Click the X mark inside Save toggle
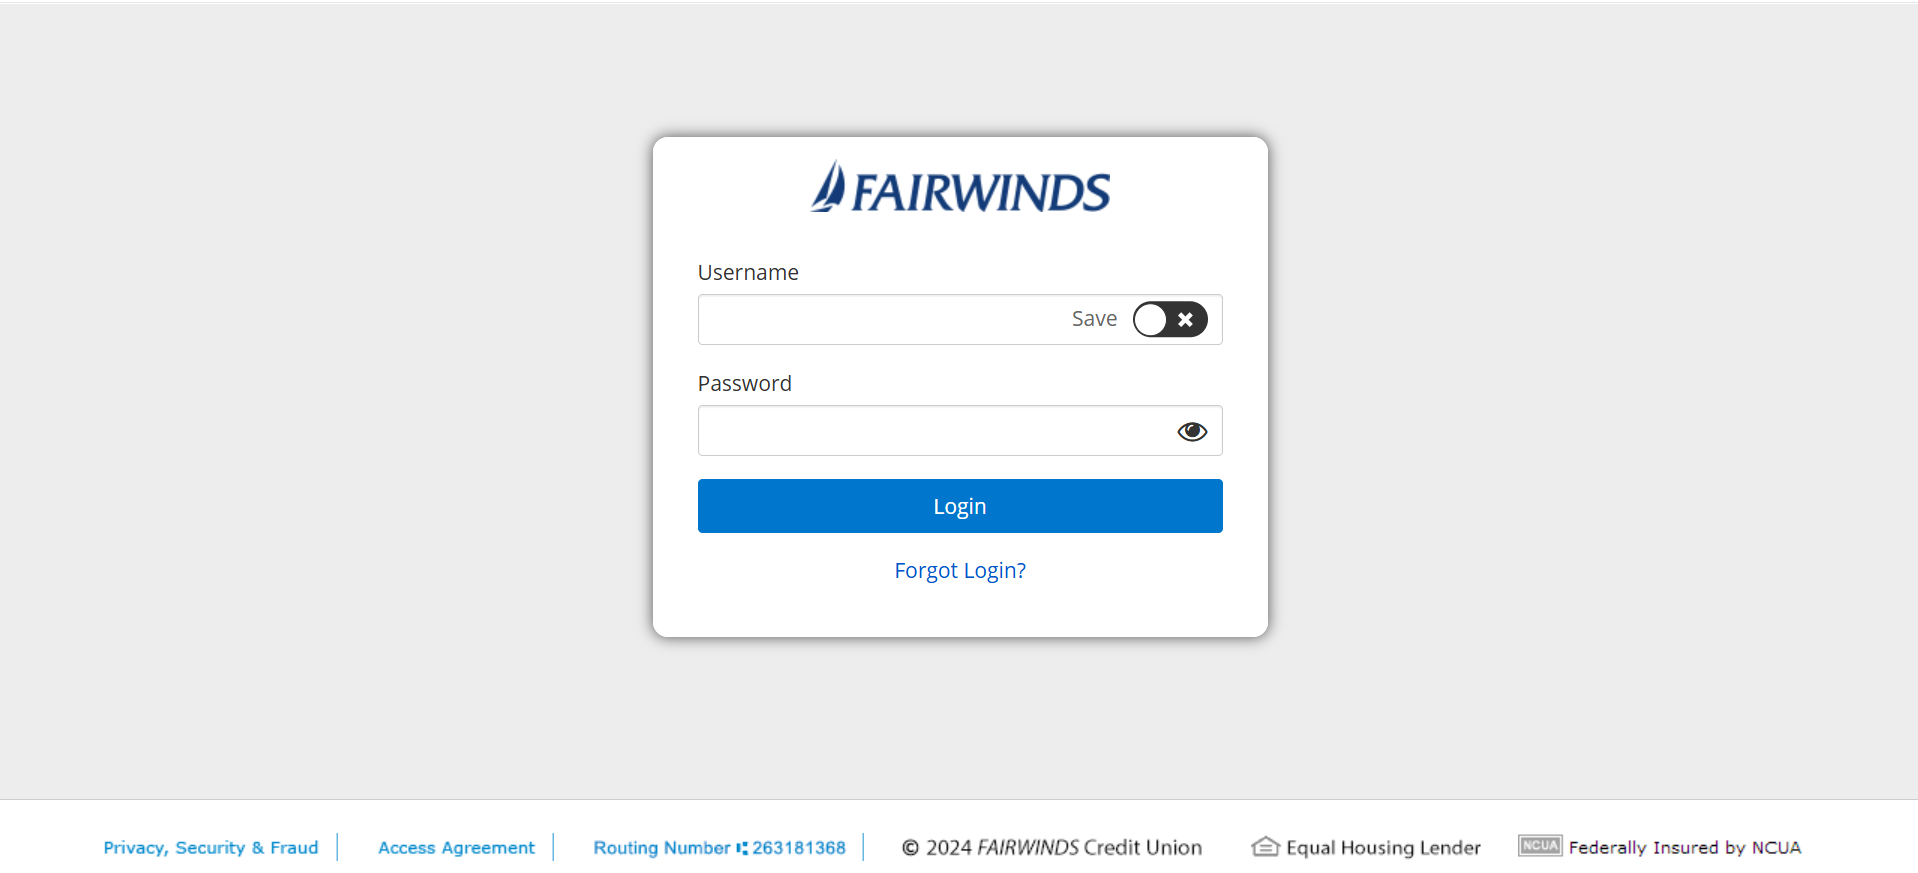This screenshot has width=1918, height=873. tap(1185, 320)
